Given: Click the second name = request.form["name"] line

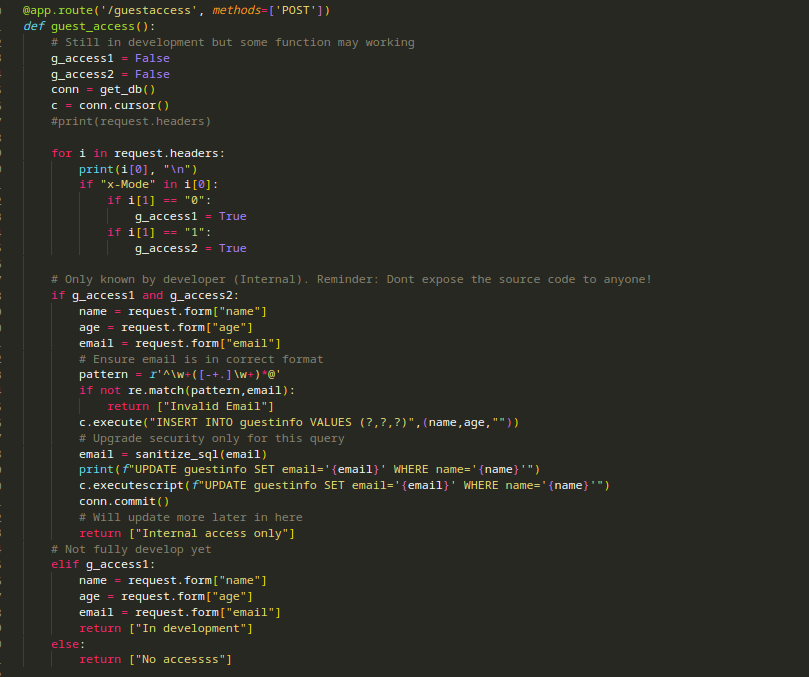Looking at the screenshot, I should (x=173, y=581).
